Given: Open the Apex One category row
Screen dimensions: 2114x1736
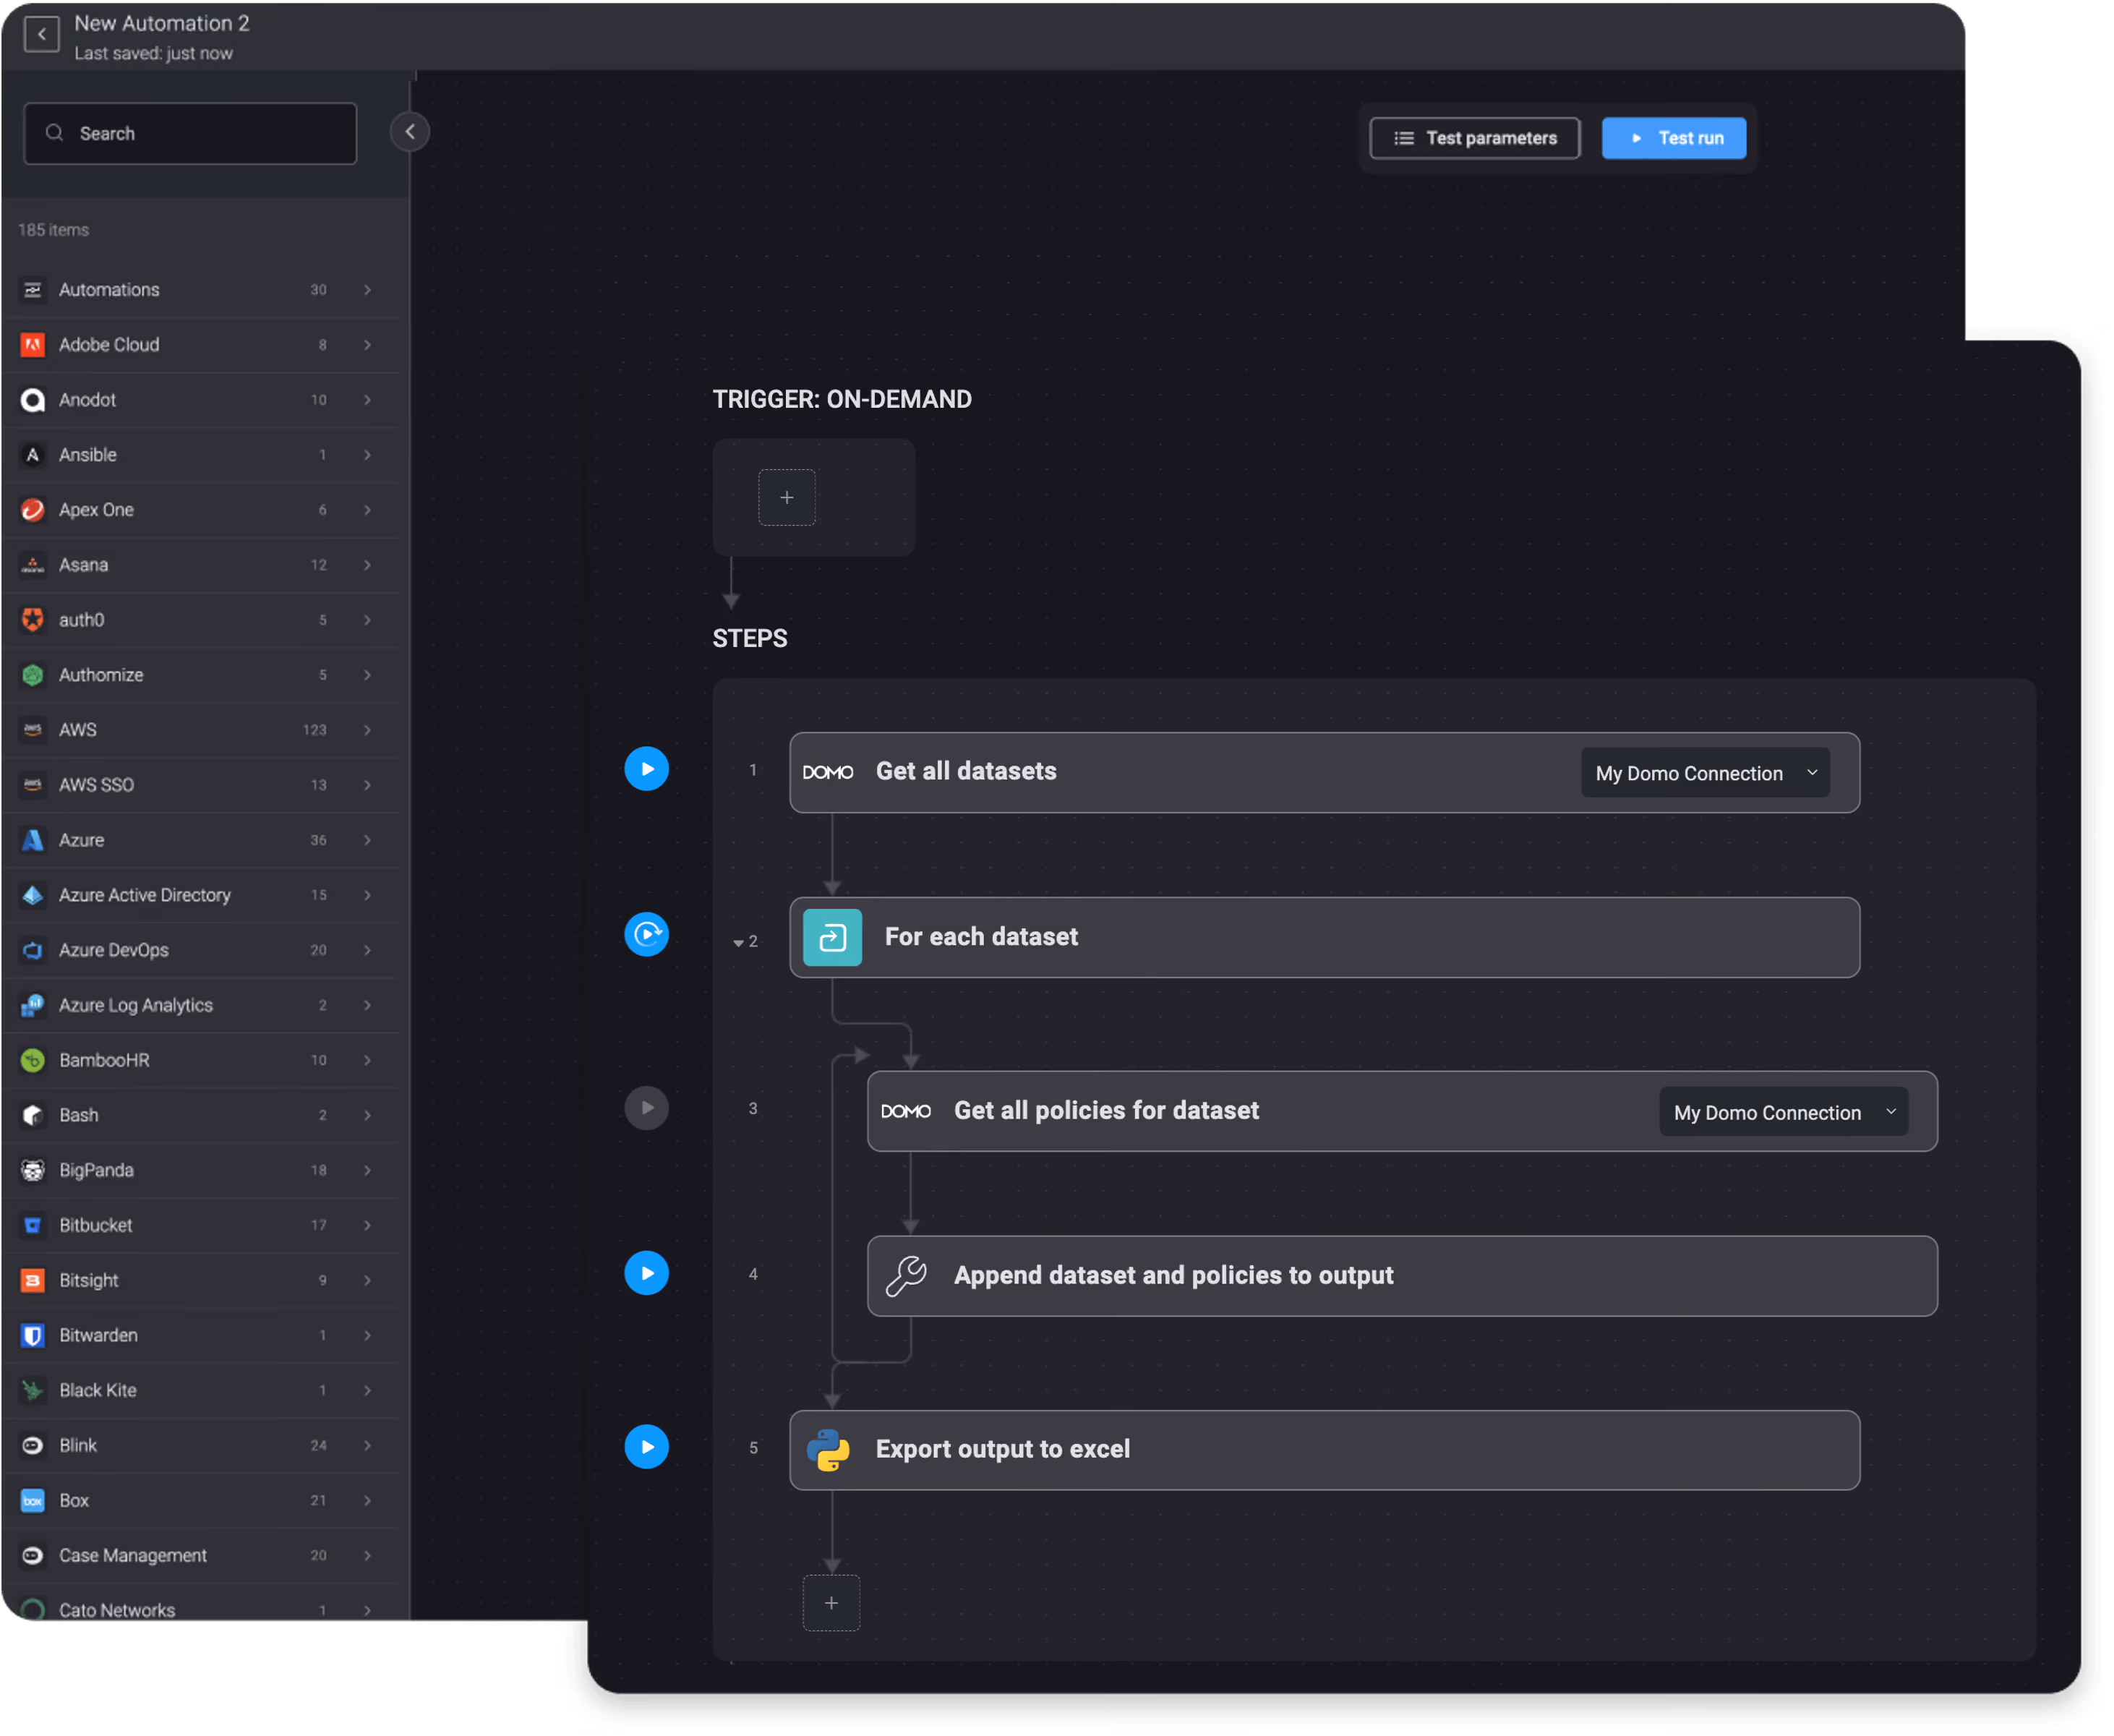Looking at the screenshot, I should pos(200,510).
